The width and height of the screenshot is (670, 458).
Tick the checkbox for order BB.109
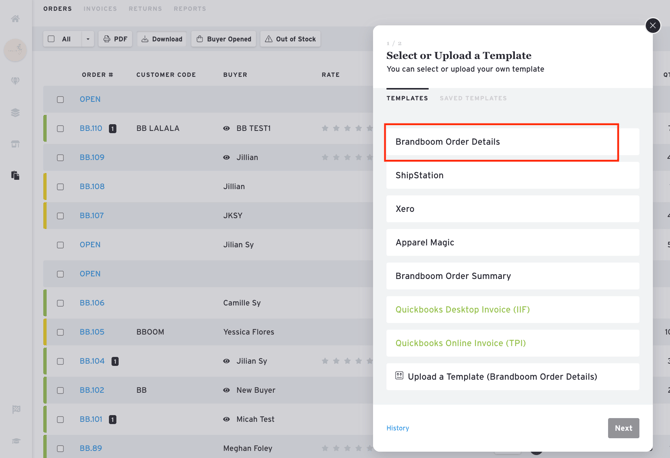60,158
